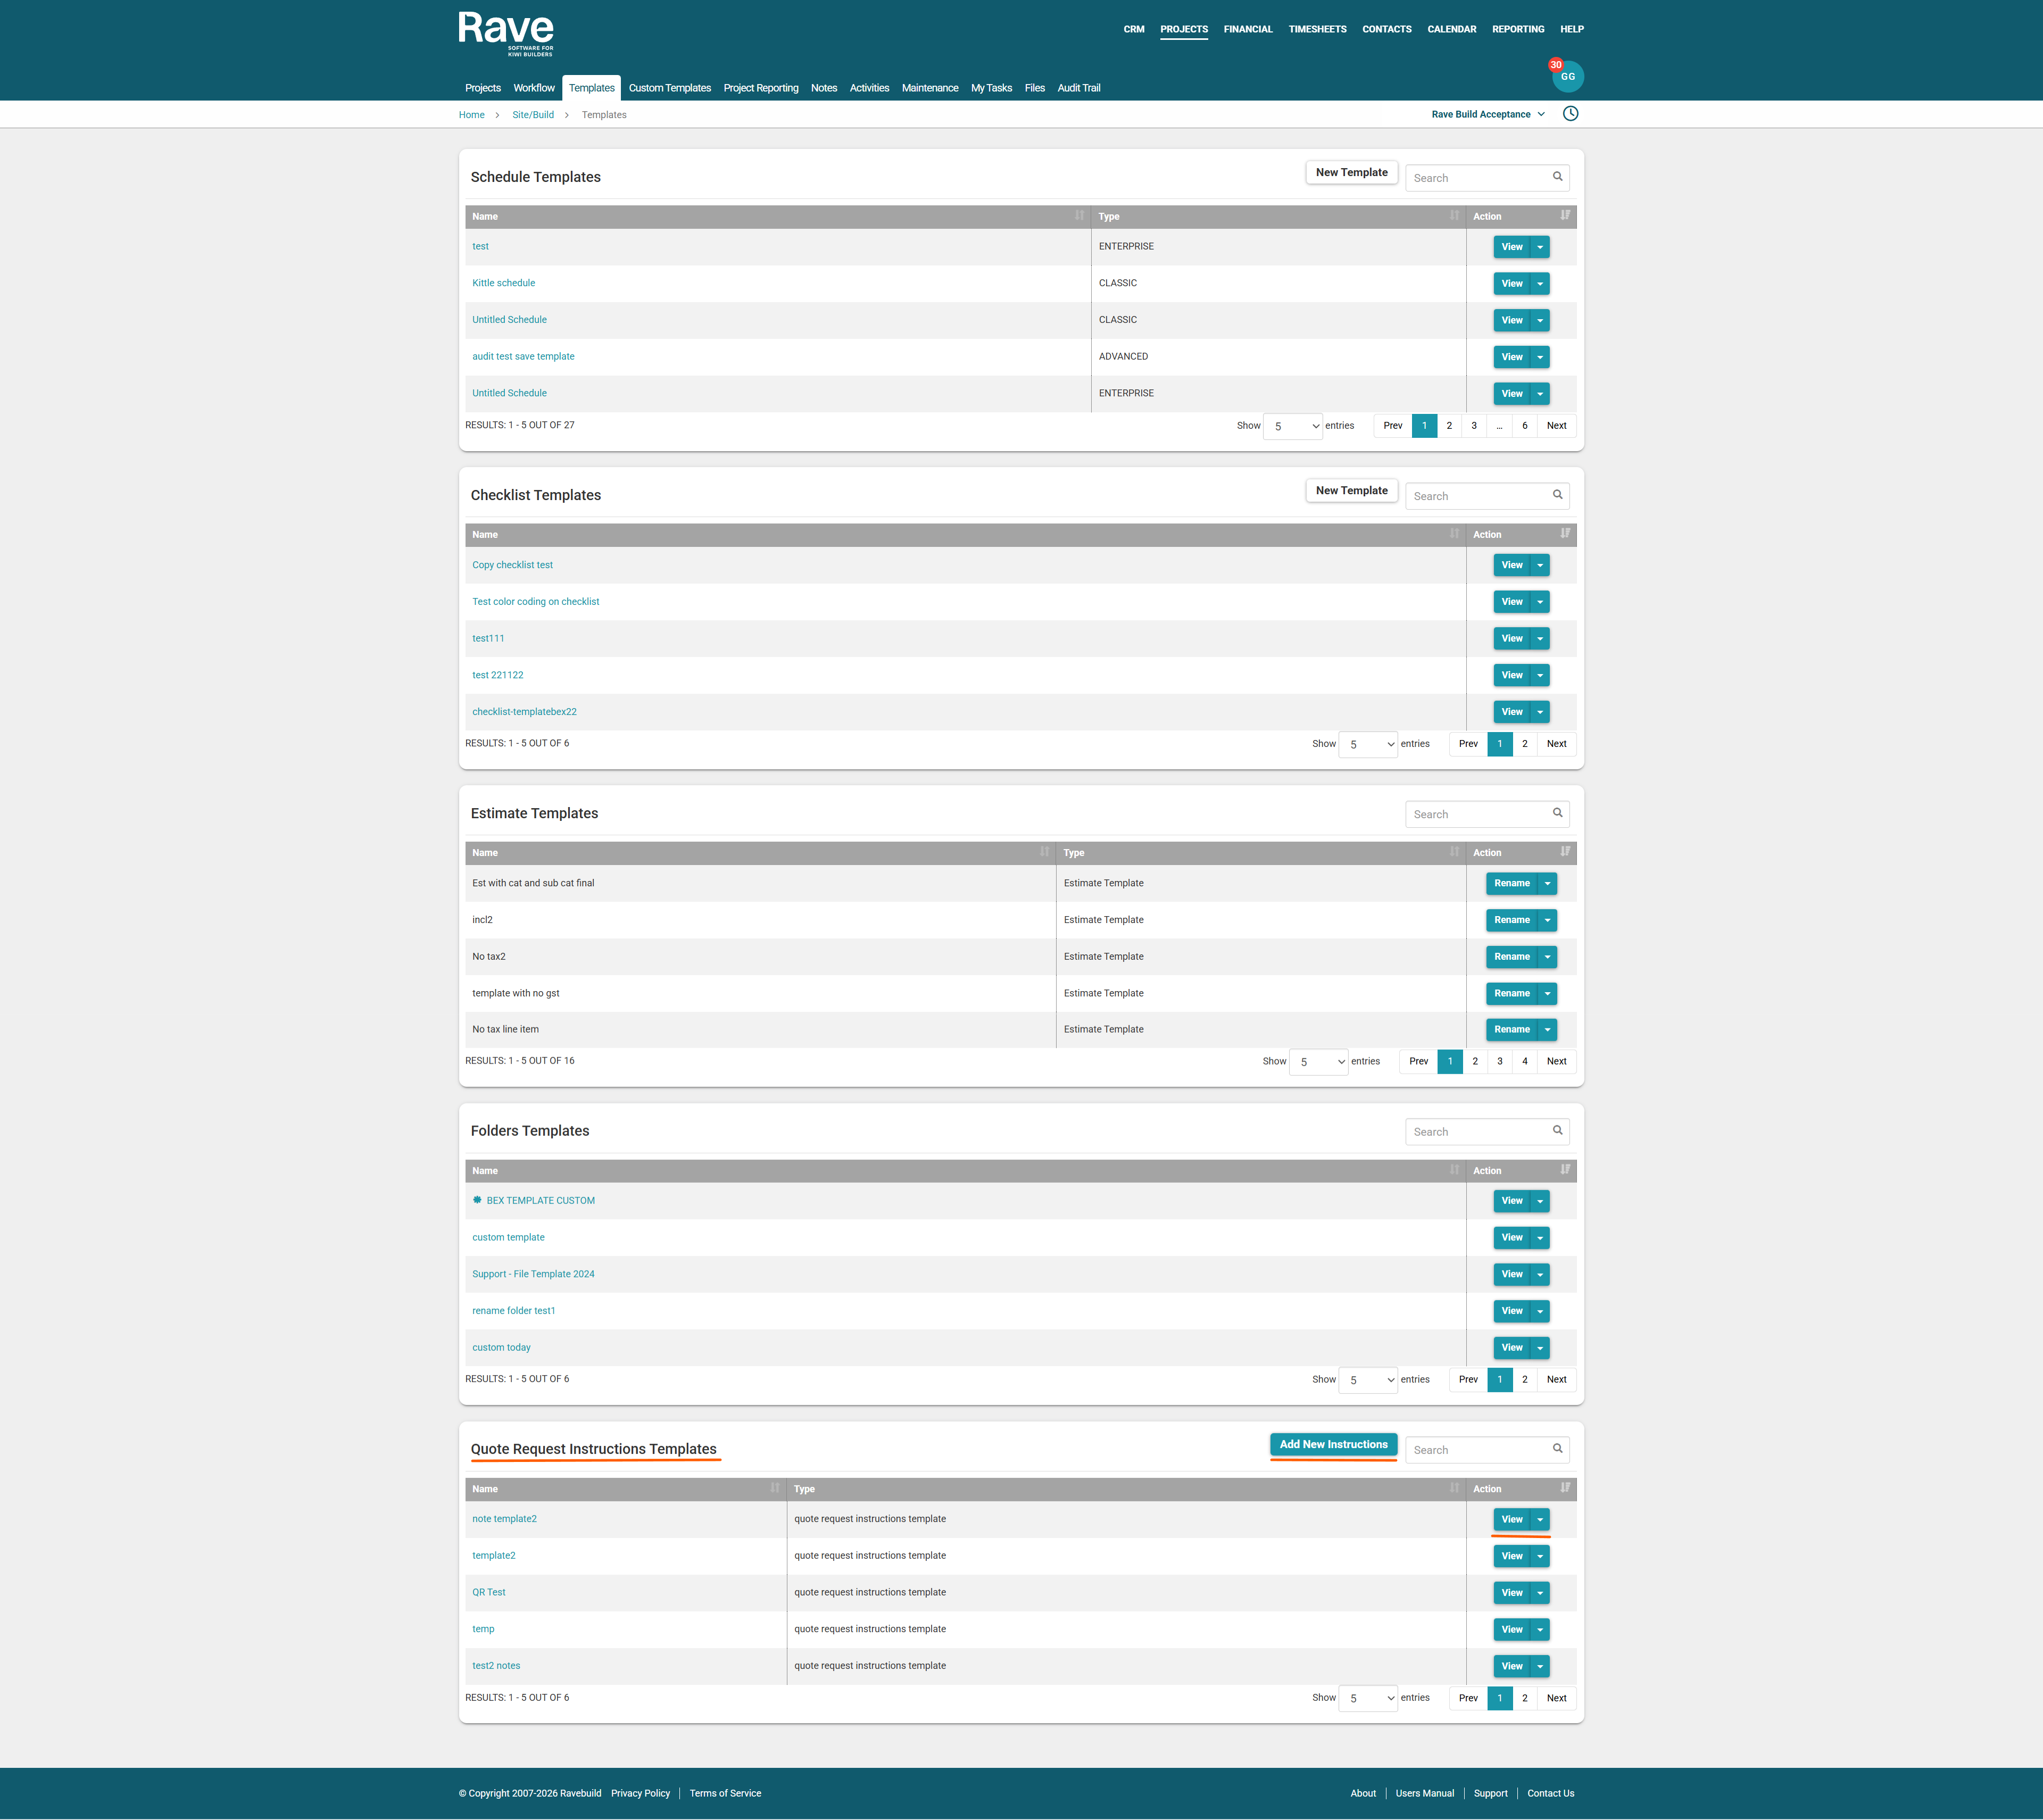Go to page 6 of Schedule Templates
Image resolution: width=2043 pixels, height=1820 pixels.
pos(1524,426)
